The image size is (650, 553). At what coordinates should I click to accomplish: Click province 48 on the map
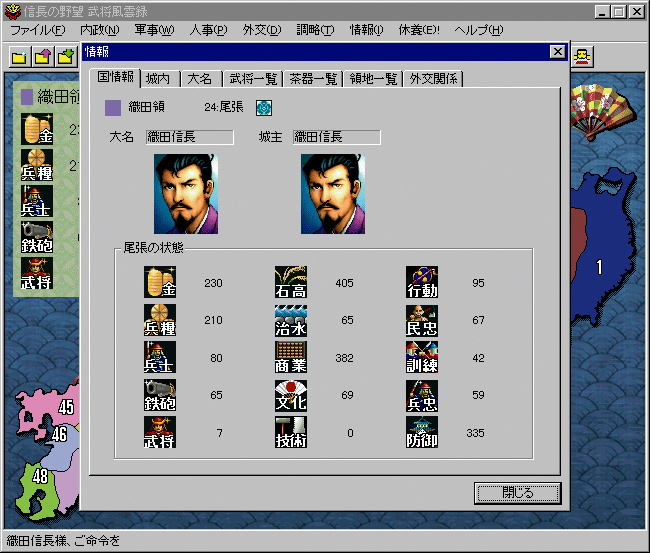pos(40,476)
